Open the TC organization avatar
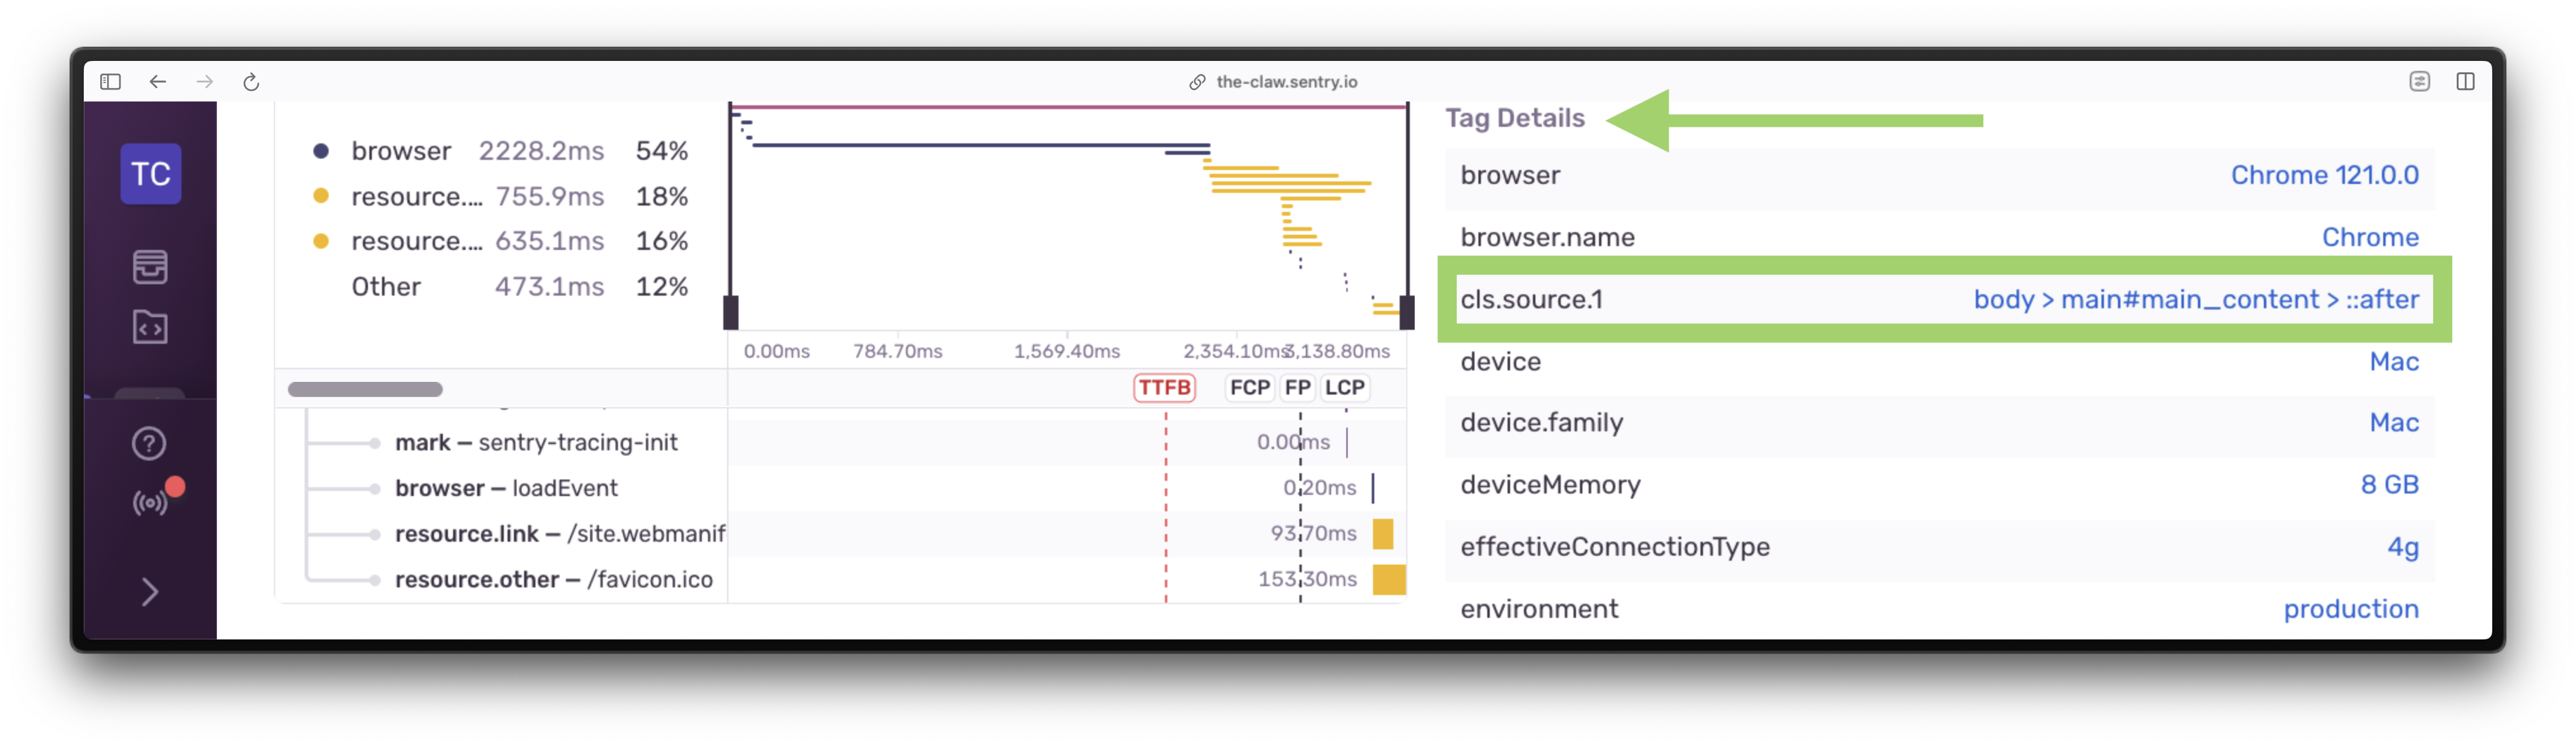2576x746 pixels. tap(151, 174)
